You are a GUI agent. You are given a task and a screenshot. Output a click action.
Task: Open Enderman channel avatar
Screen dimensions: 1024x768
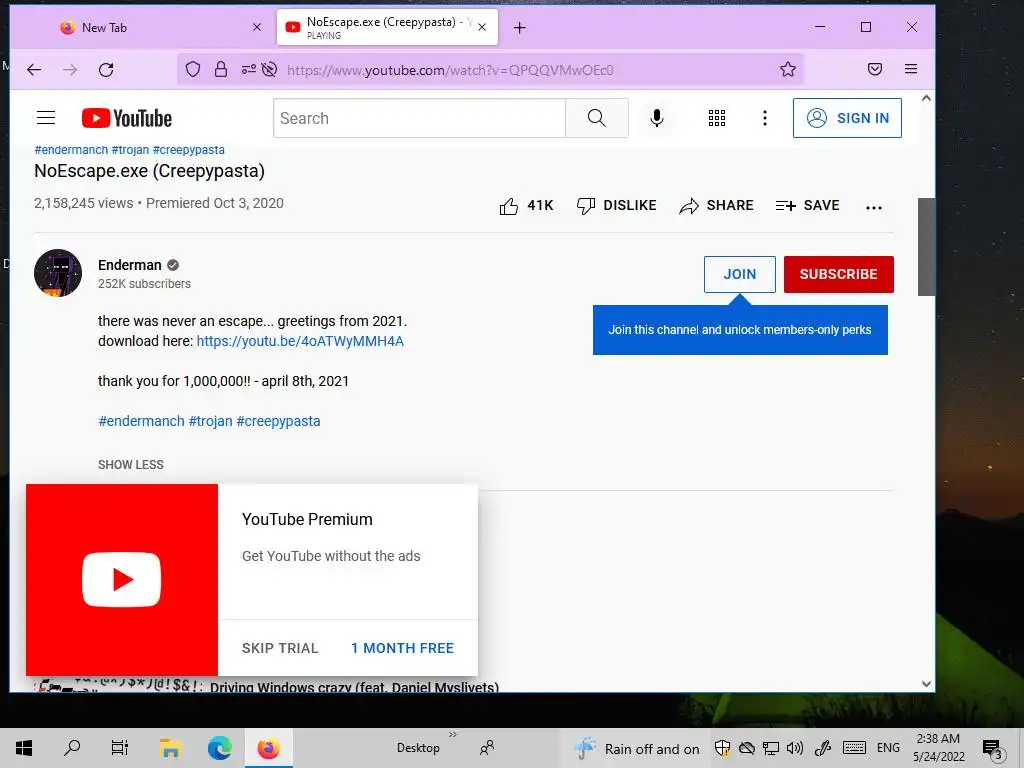[58, 273]
